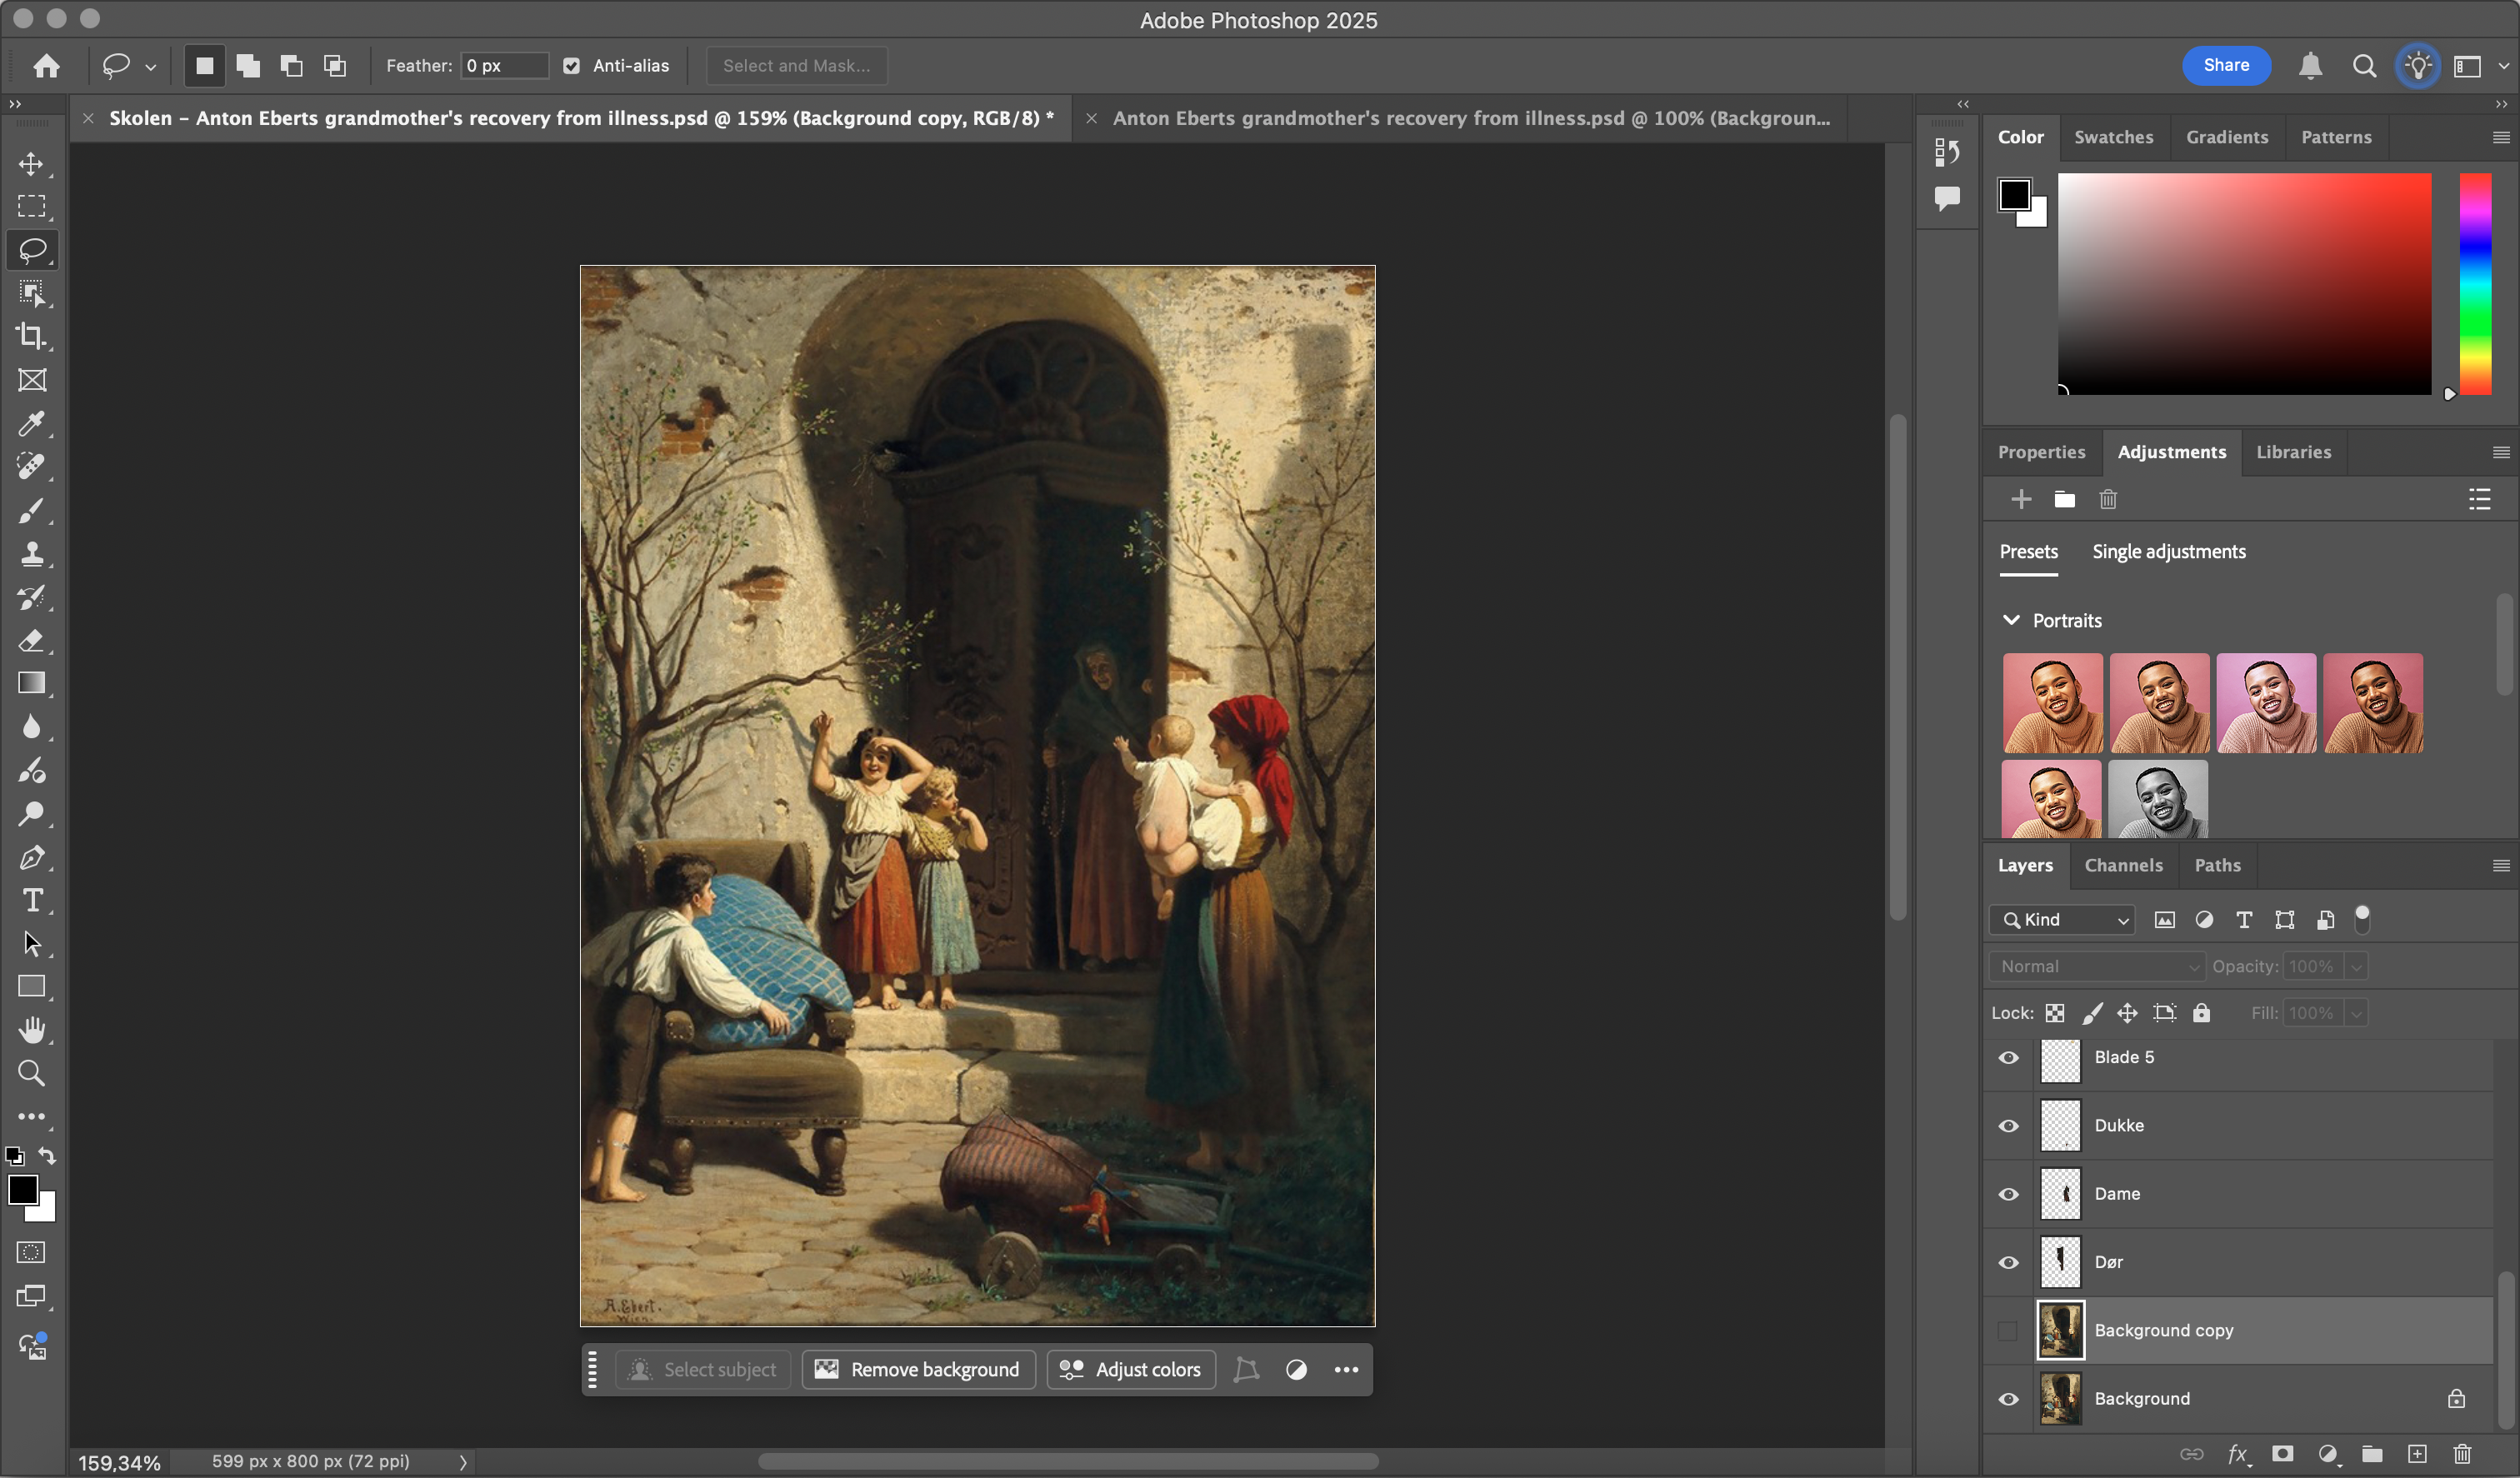Hide the Dame layer
The height and width of the screenshot is (1478, 2520).
tap(2008, 1194)
